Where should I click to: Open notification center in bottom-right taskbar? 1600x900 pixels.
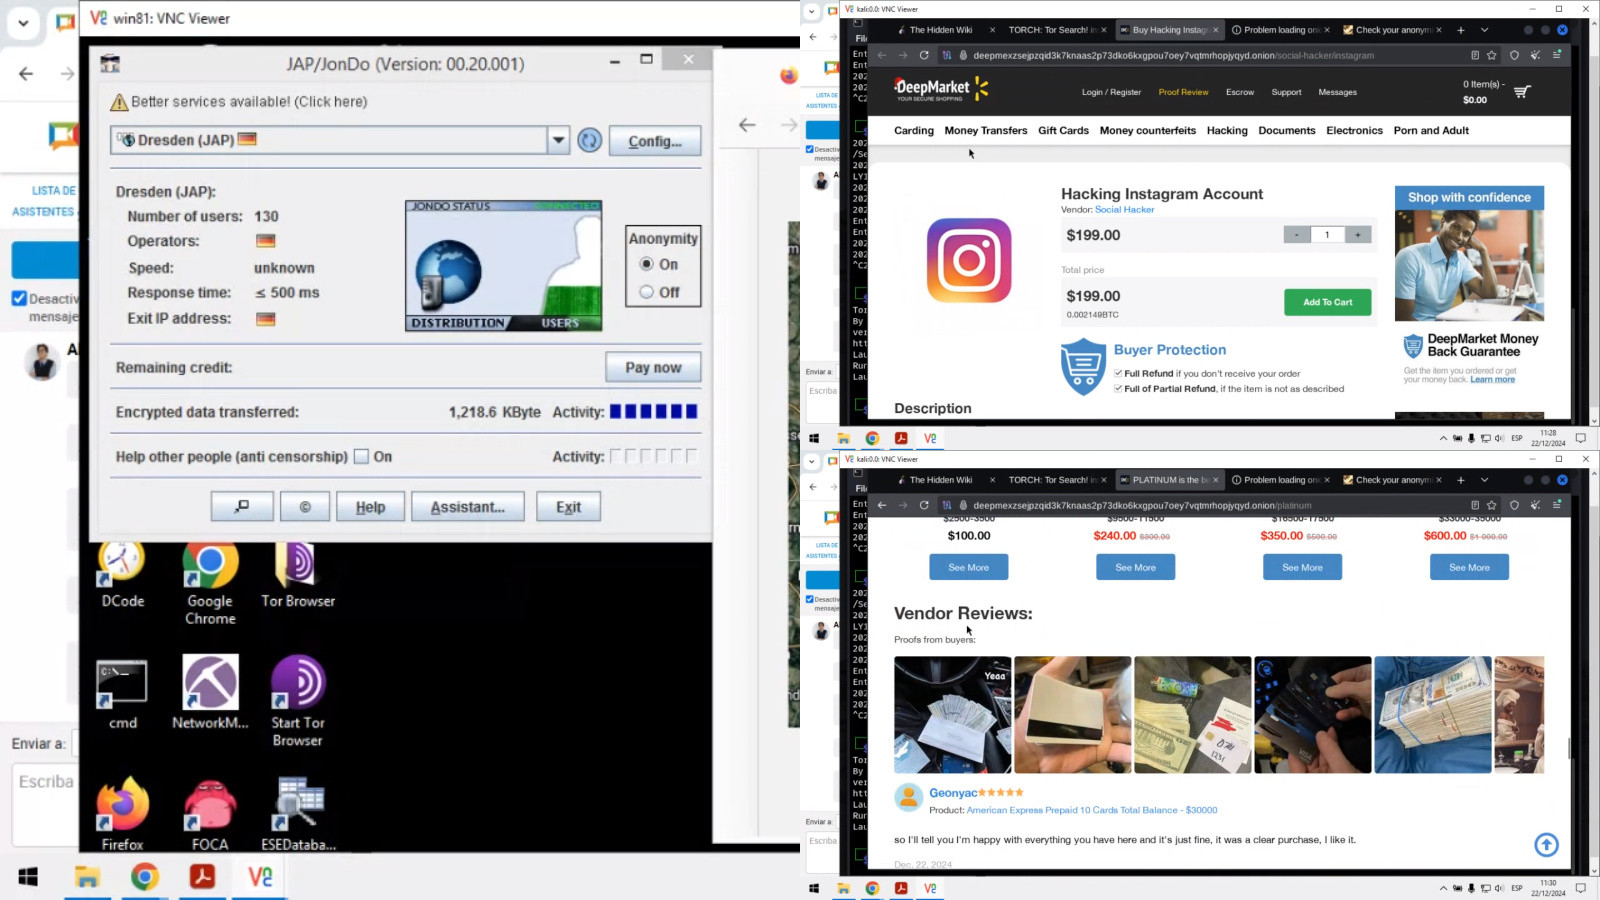coord(1581,888)
